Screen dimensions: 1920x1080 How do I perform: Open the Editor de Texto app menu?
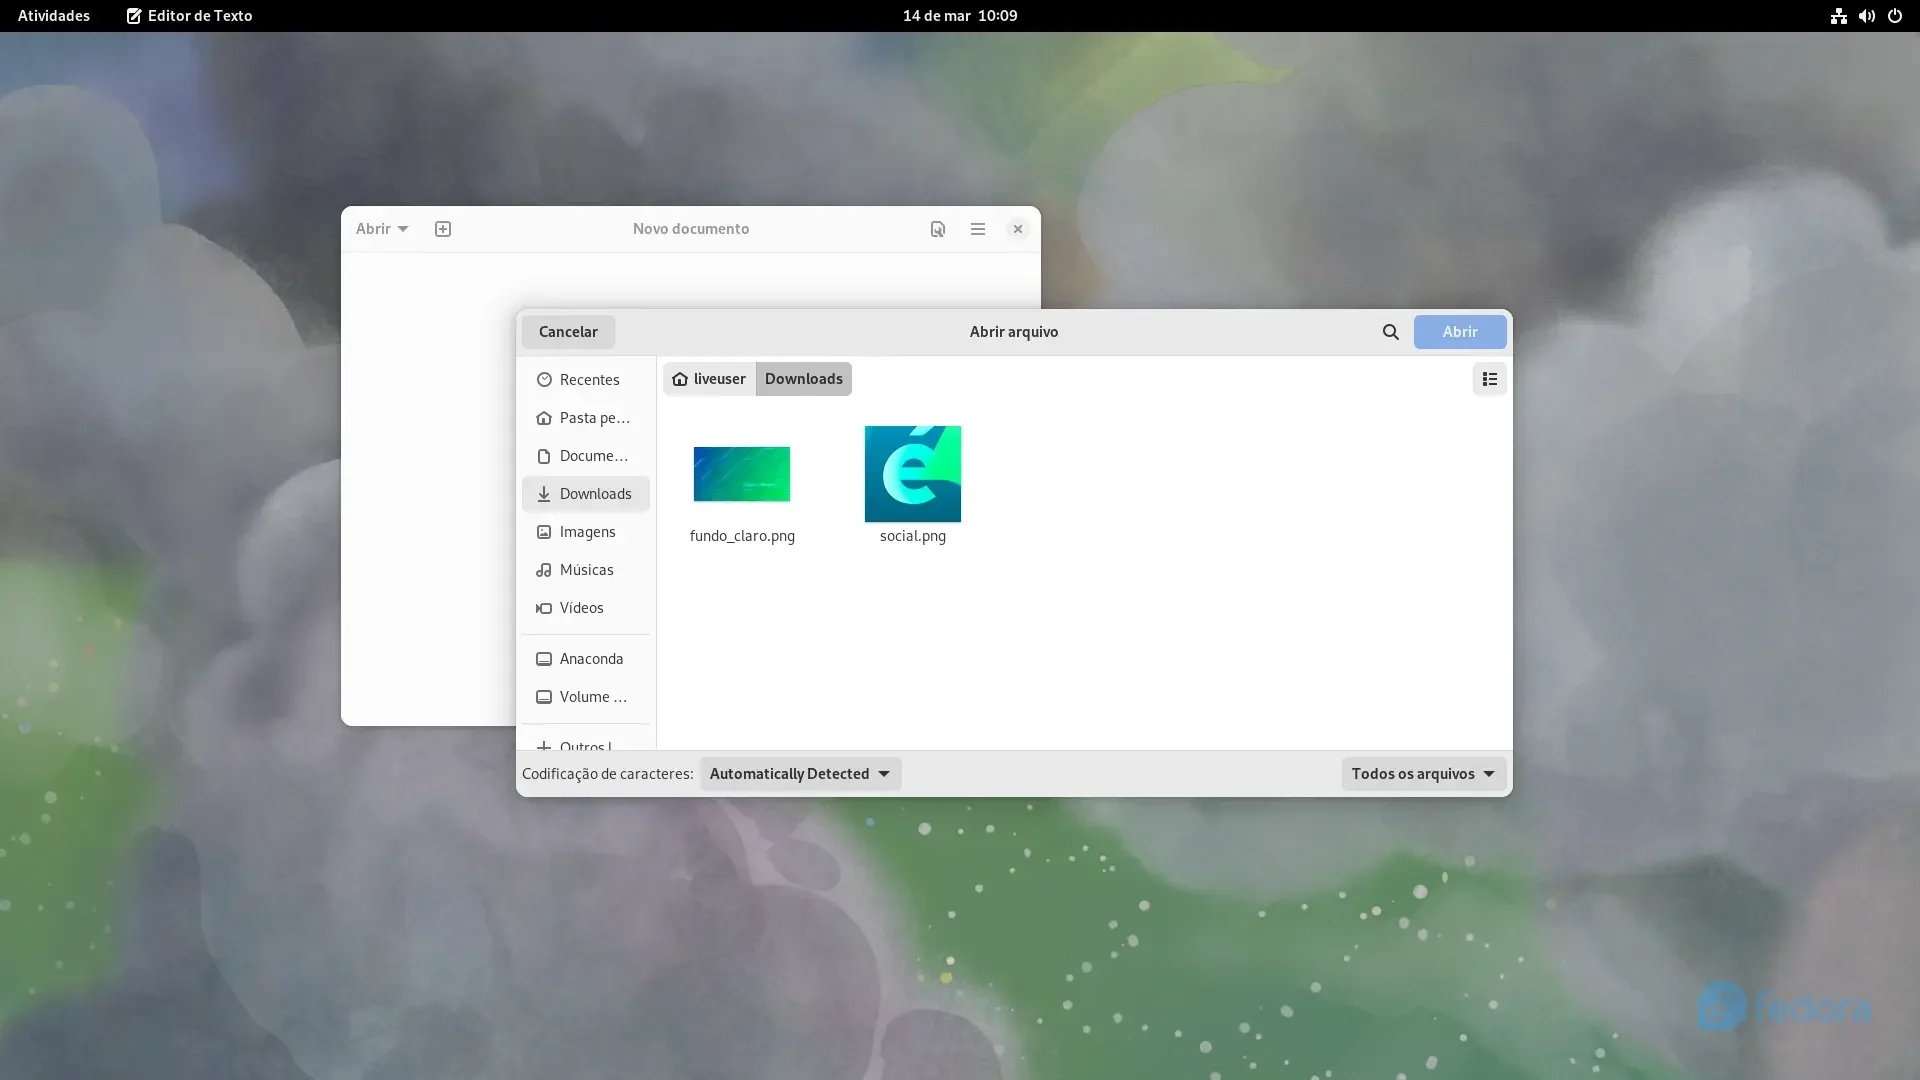click(x=189, y=16)
